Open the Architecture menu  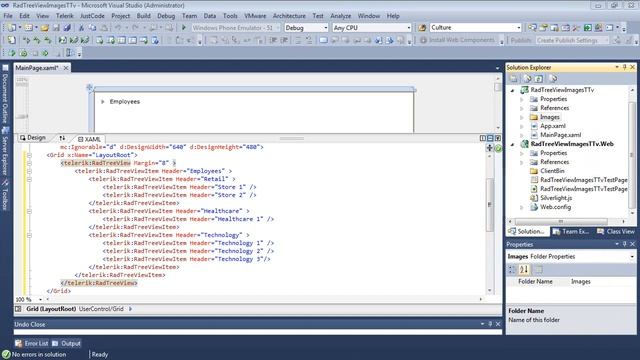coord(289,16)
